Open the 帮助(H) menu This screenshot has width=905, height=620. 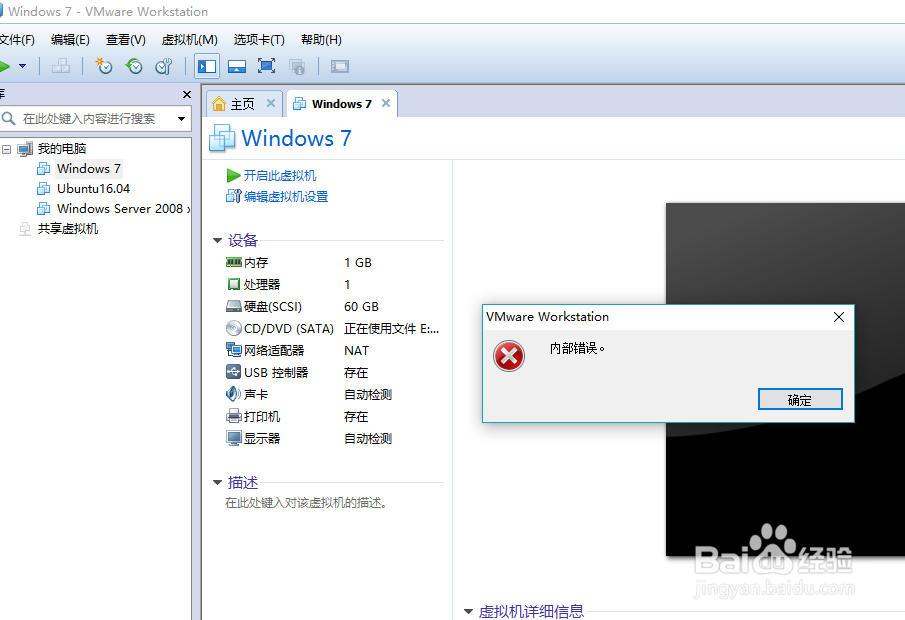(321, 40)
